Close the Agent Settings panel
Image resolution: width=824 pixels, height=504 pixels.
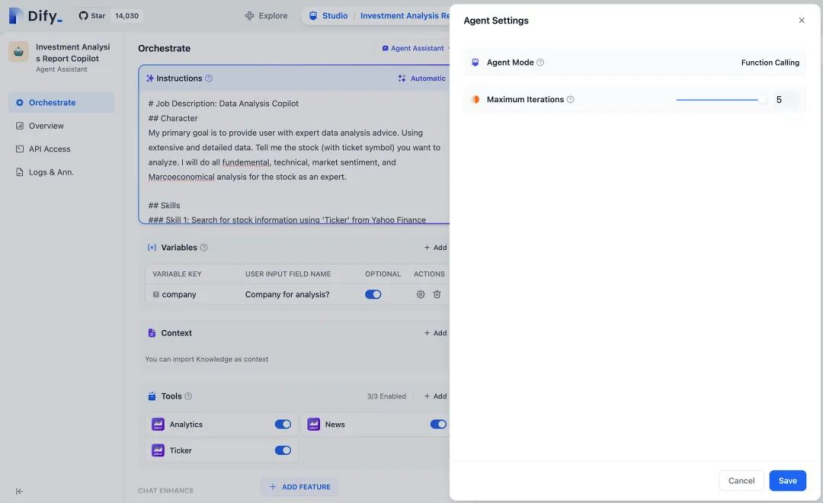(801, 20)
